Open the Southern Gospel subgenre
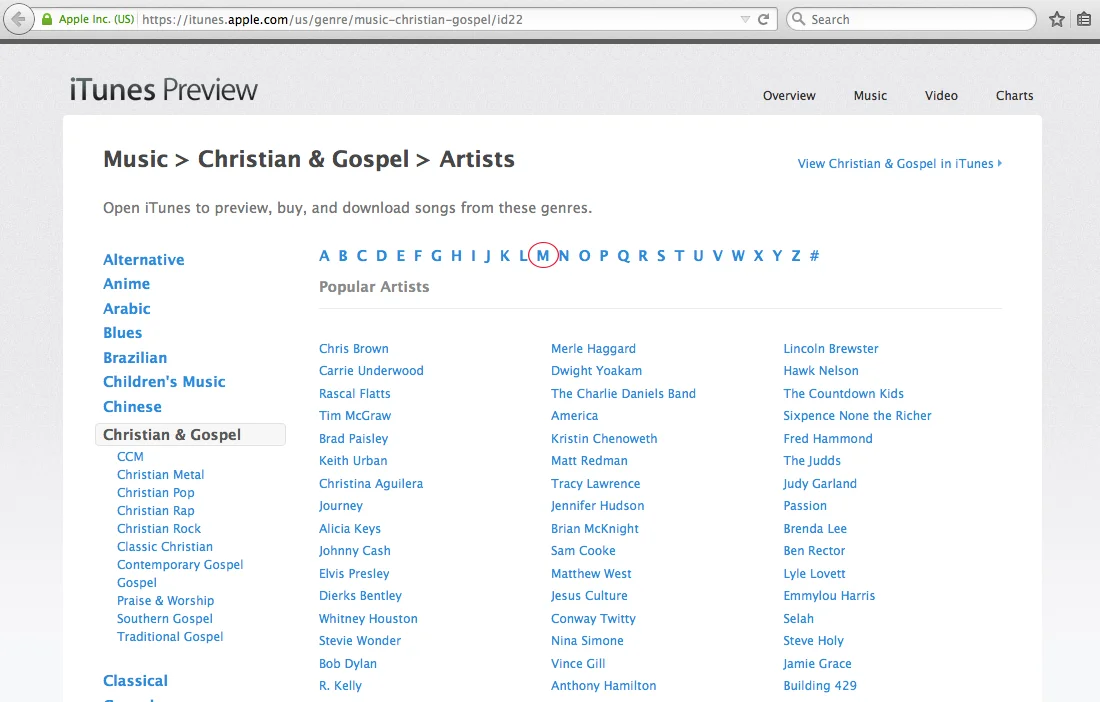The height and width of the screenshot is (702, 1100). click(165, 619)
